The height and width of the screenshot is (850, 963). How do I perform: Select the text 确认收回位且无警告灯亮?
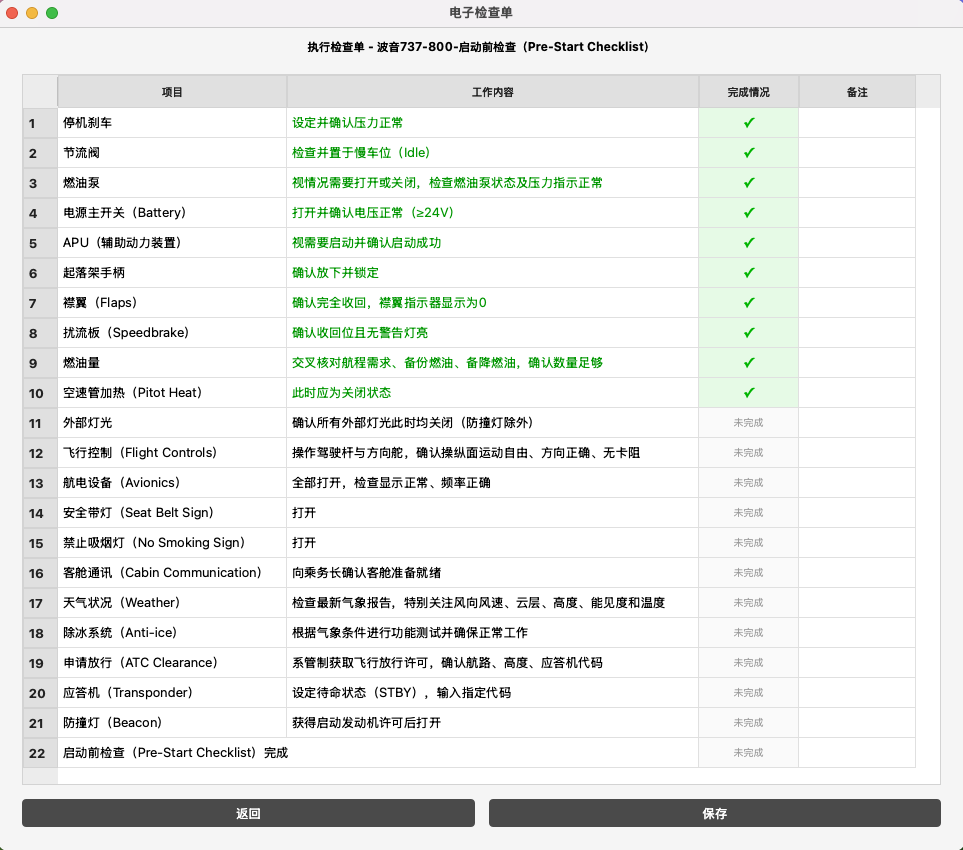click(x=360, y=333)
